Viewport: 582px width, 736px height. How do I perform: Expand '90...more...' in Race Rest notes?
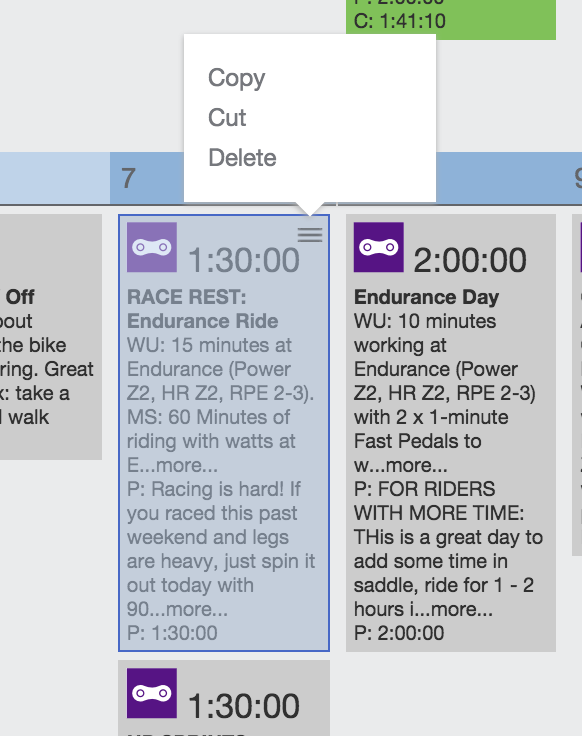177,609
